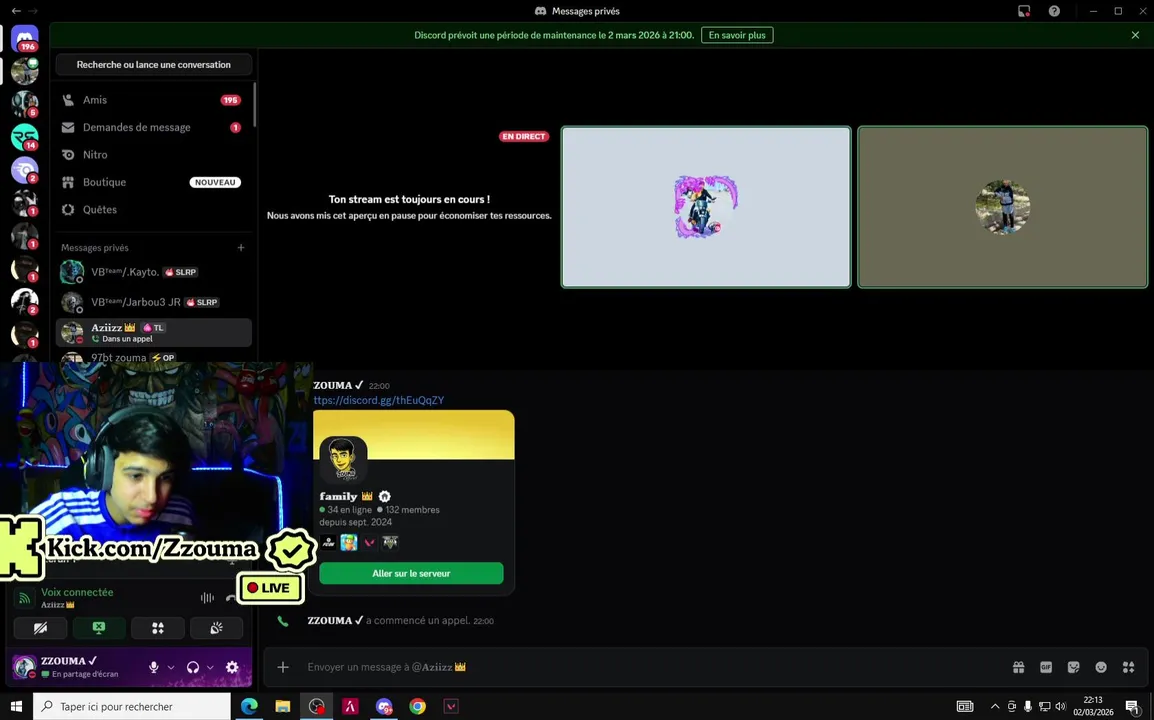Click the green call-started phone icon
Screen dimensions: 1154x720
pos(283,621)
